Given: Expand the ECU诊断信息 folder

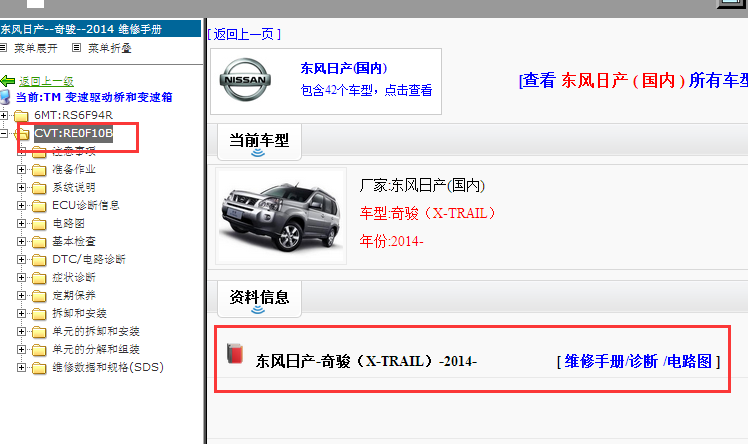Looking at the screenshot, I should (21, 206).
